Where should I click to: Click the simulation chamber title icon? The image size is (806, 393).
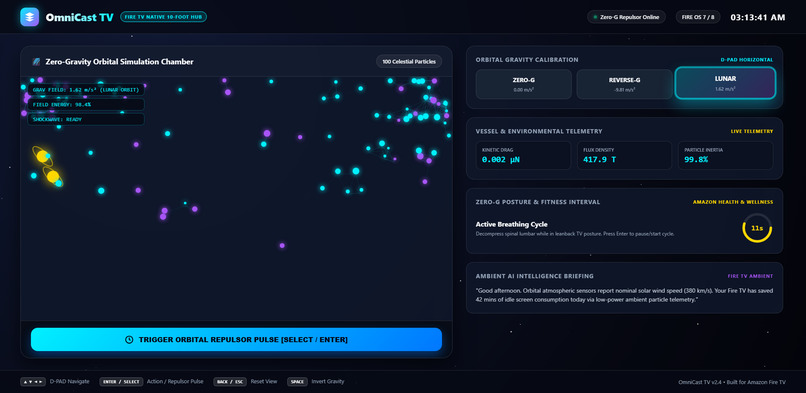36,62
